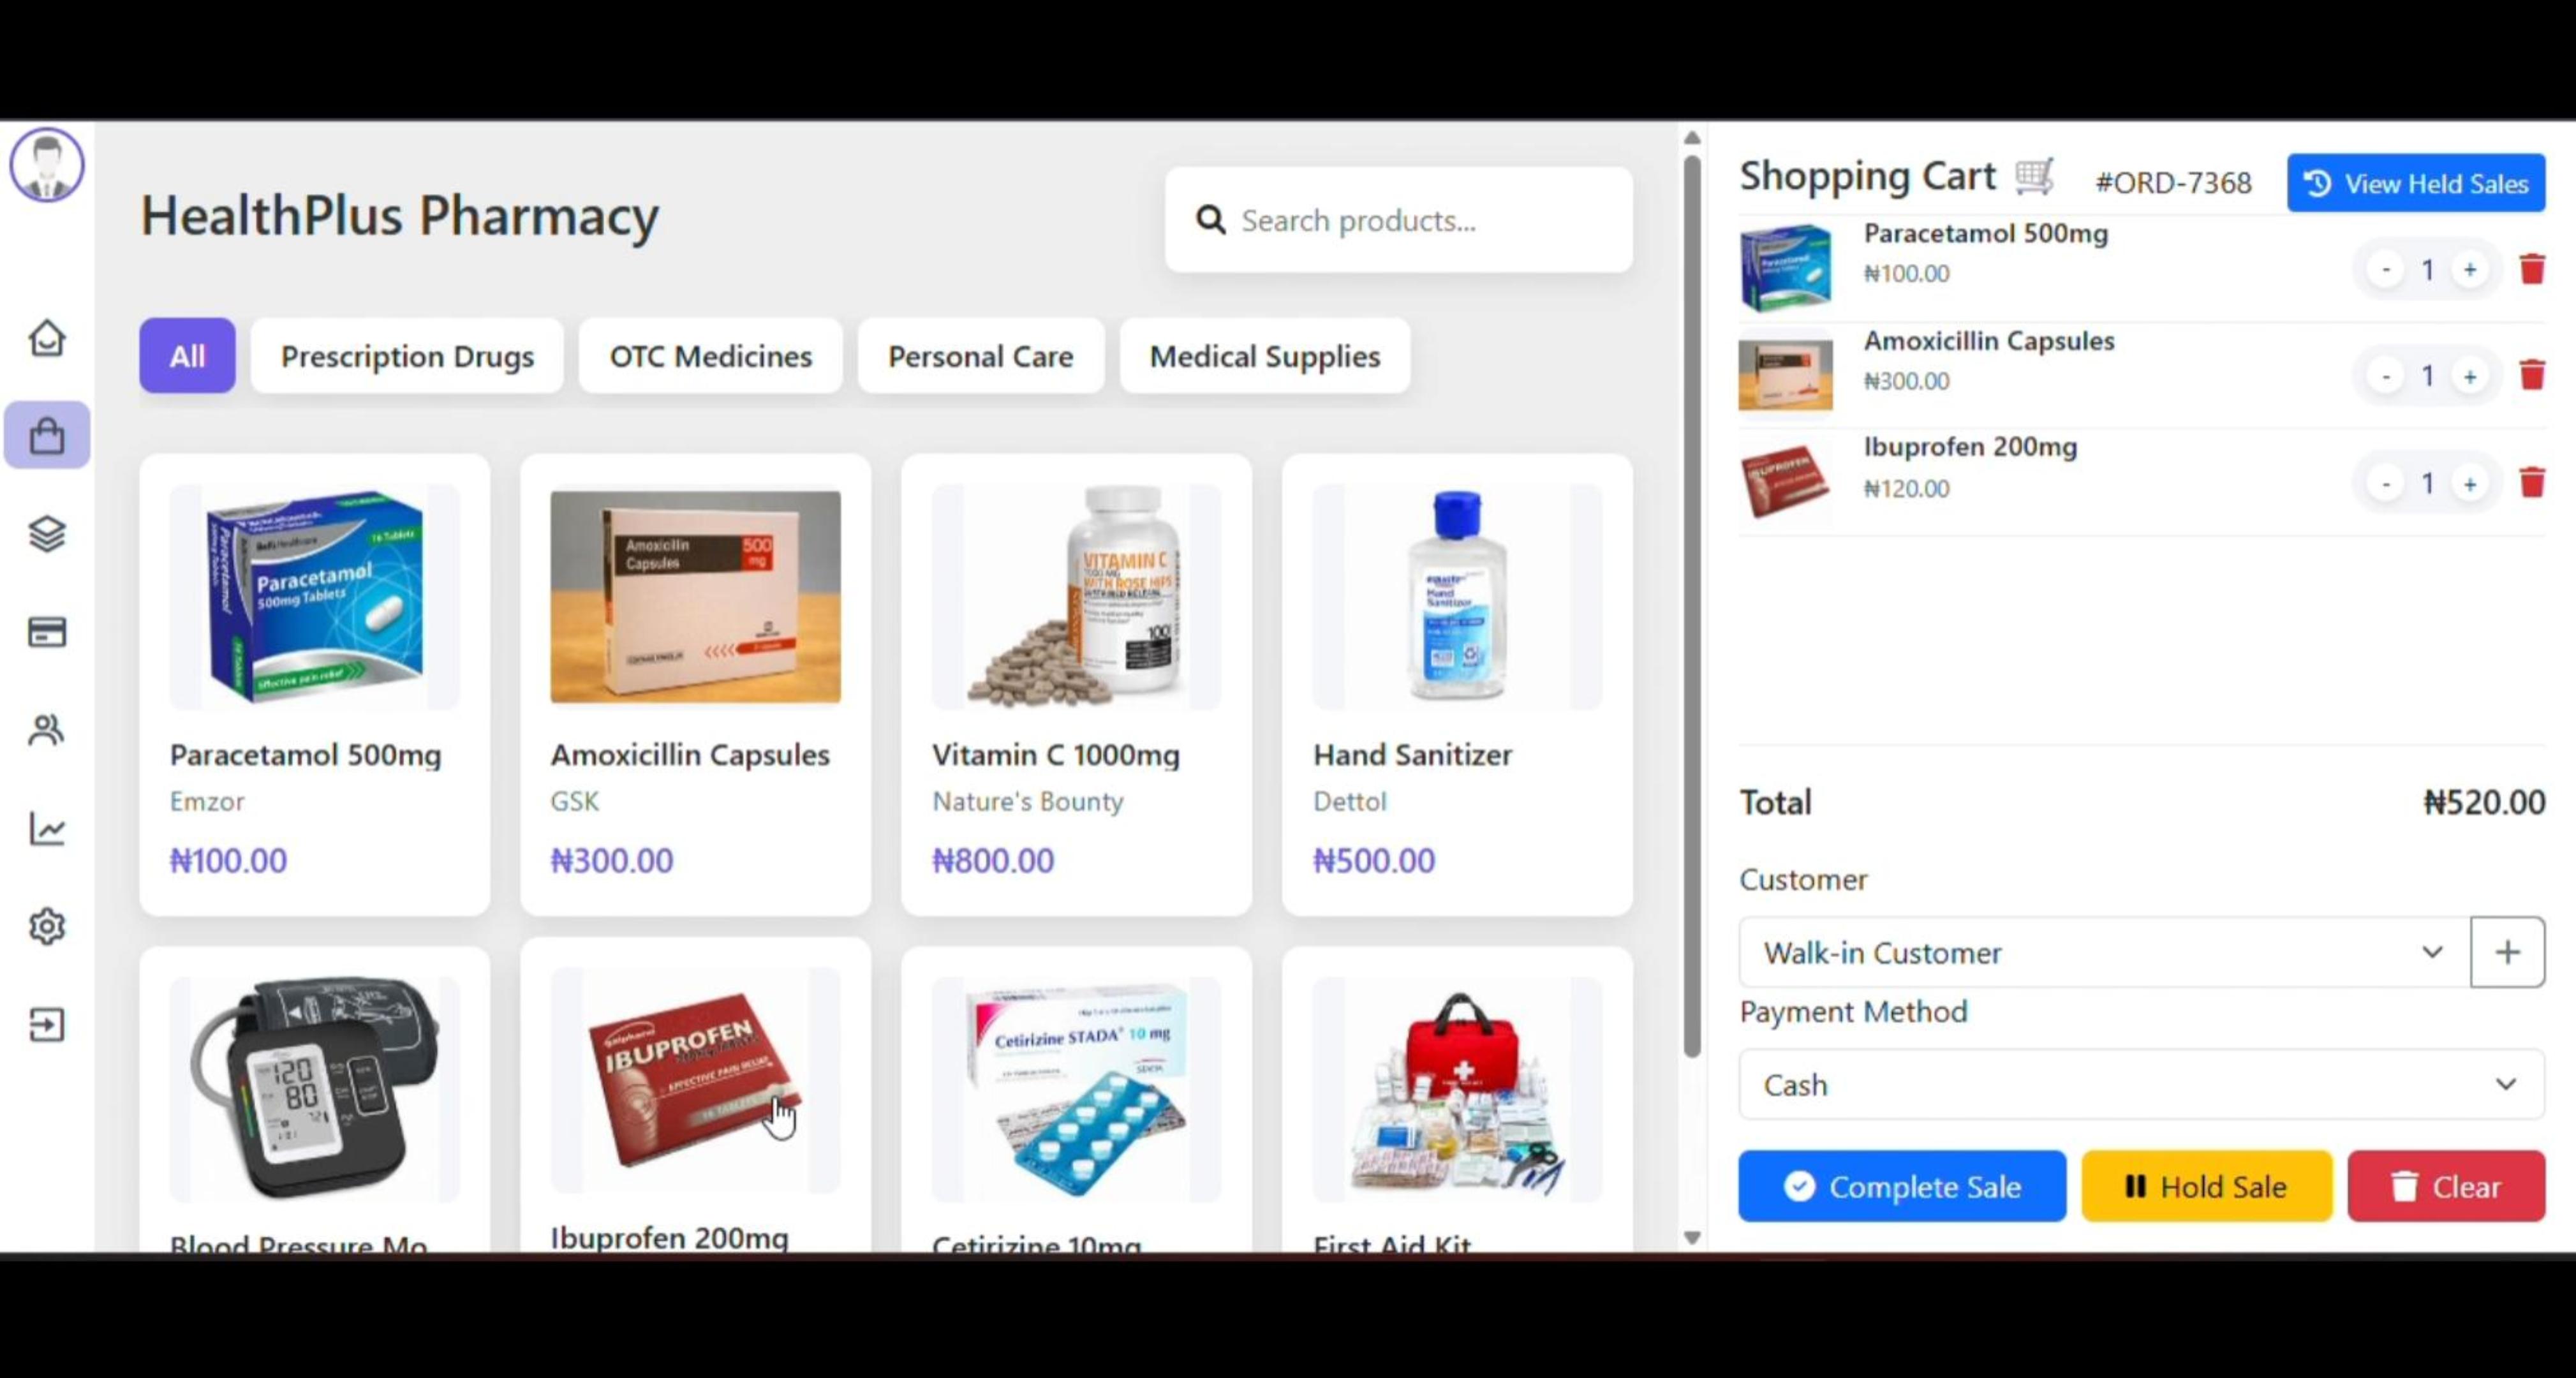Open the settings gear sidebar icon
The width and height of the screenshot is (2576, 1378).
[x=47, y=926]
